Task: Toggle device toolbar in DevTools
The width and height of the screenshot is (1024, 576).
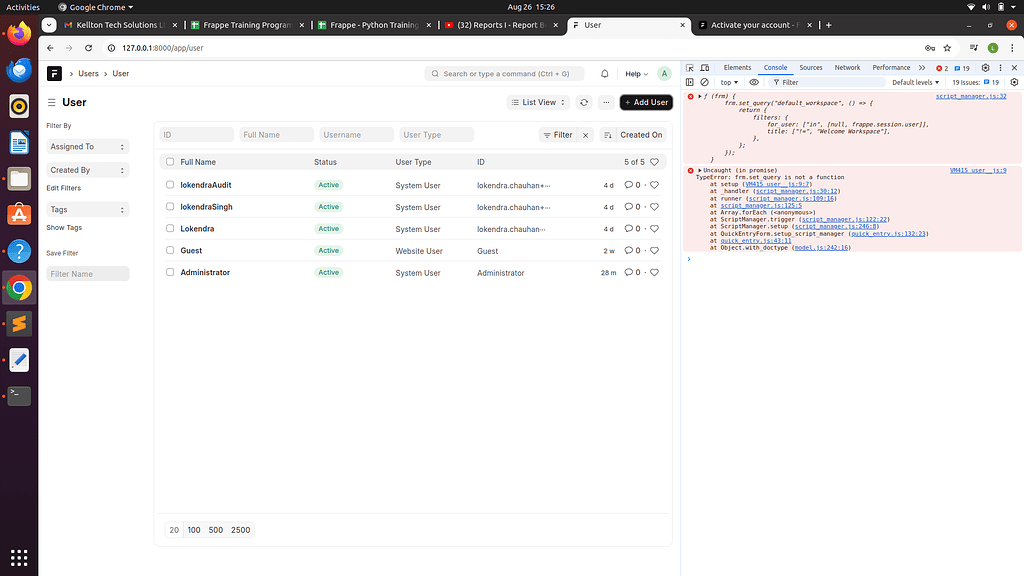Action: [x=705, y=68]
